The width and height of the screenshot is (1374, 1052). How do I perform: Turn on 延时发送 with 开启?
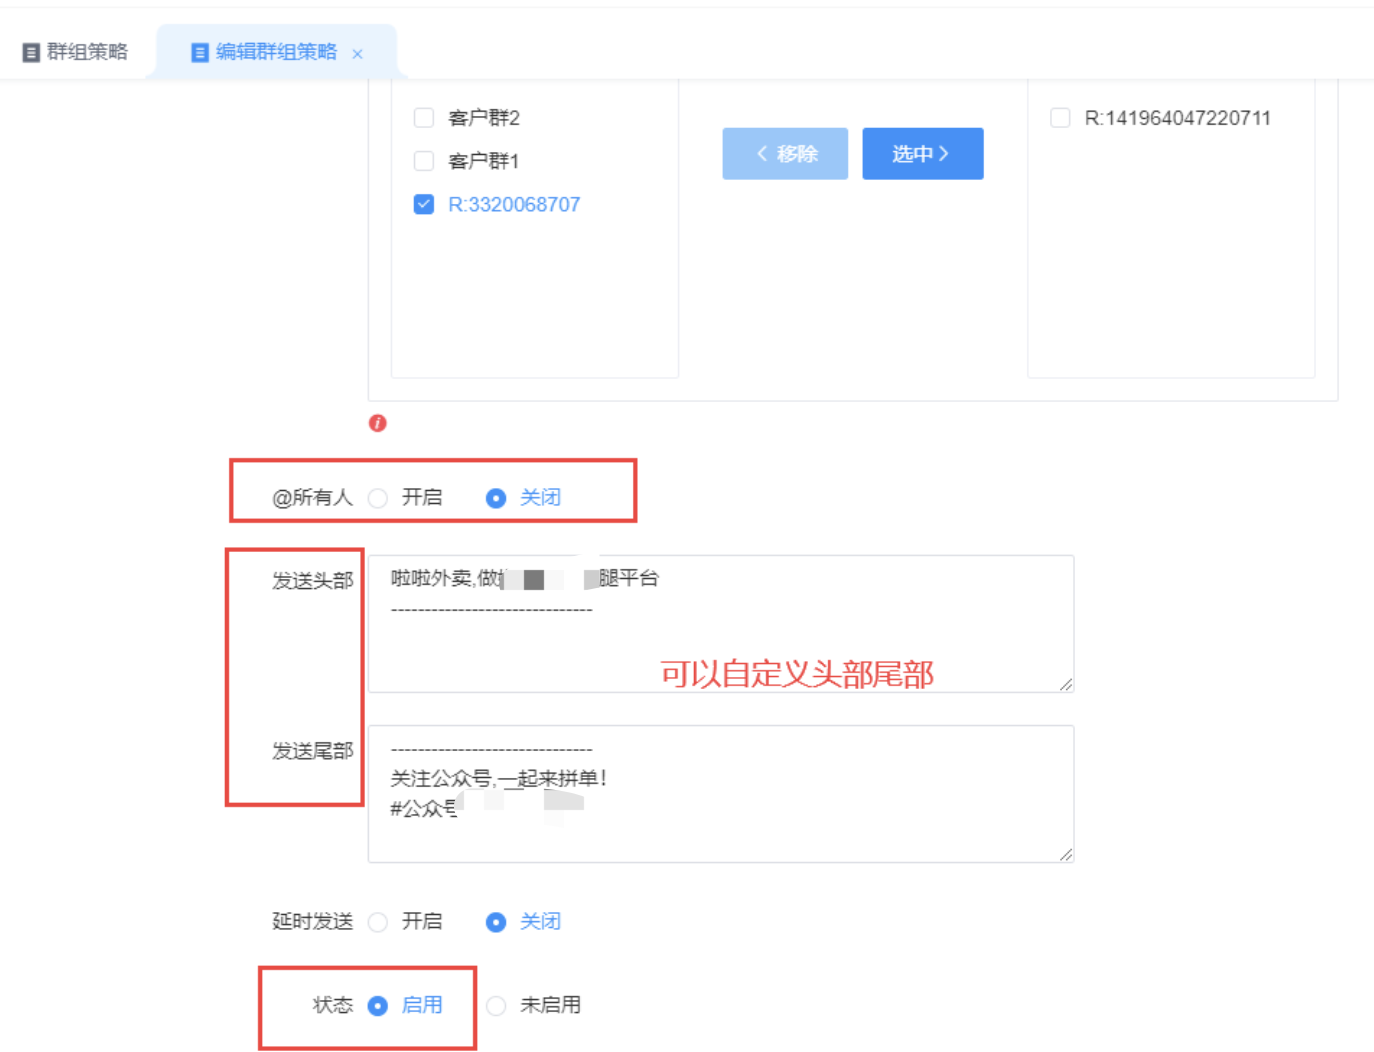378,922
